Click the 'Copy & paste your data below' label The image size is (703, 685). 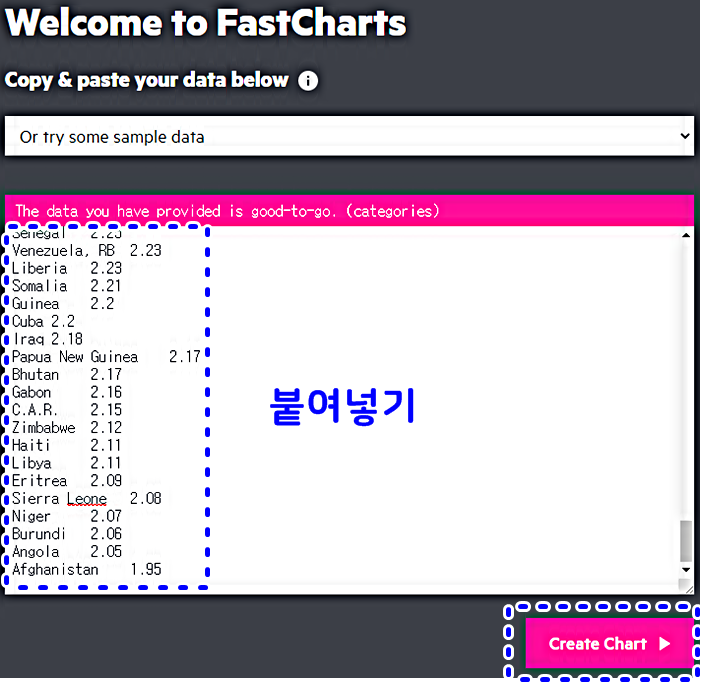click(147, 81)
